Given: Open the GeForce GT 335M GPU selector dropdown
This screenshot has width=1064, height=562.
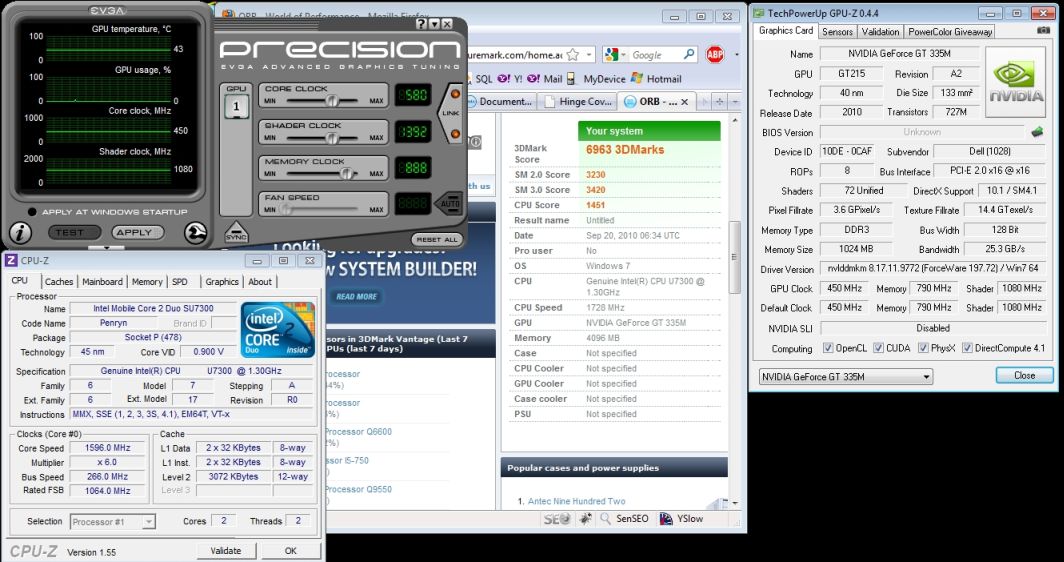Looking at the screenshot, I should click(x=846, y=377).
